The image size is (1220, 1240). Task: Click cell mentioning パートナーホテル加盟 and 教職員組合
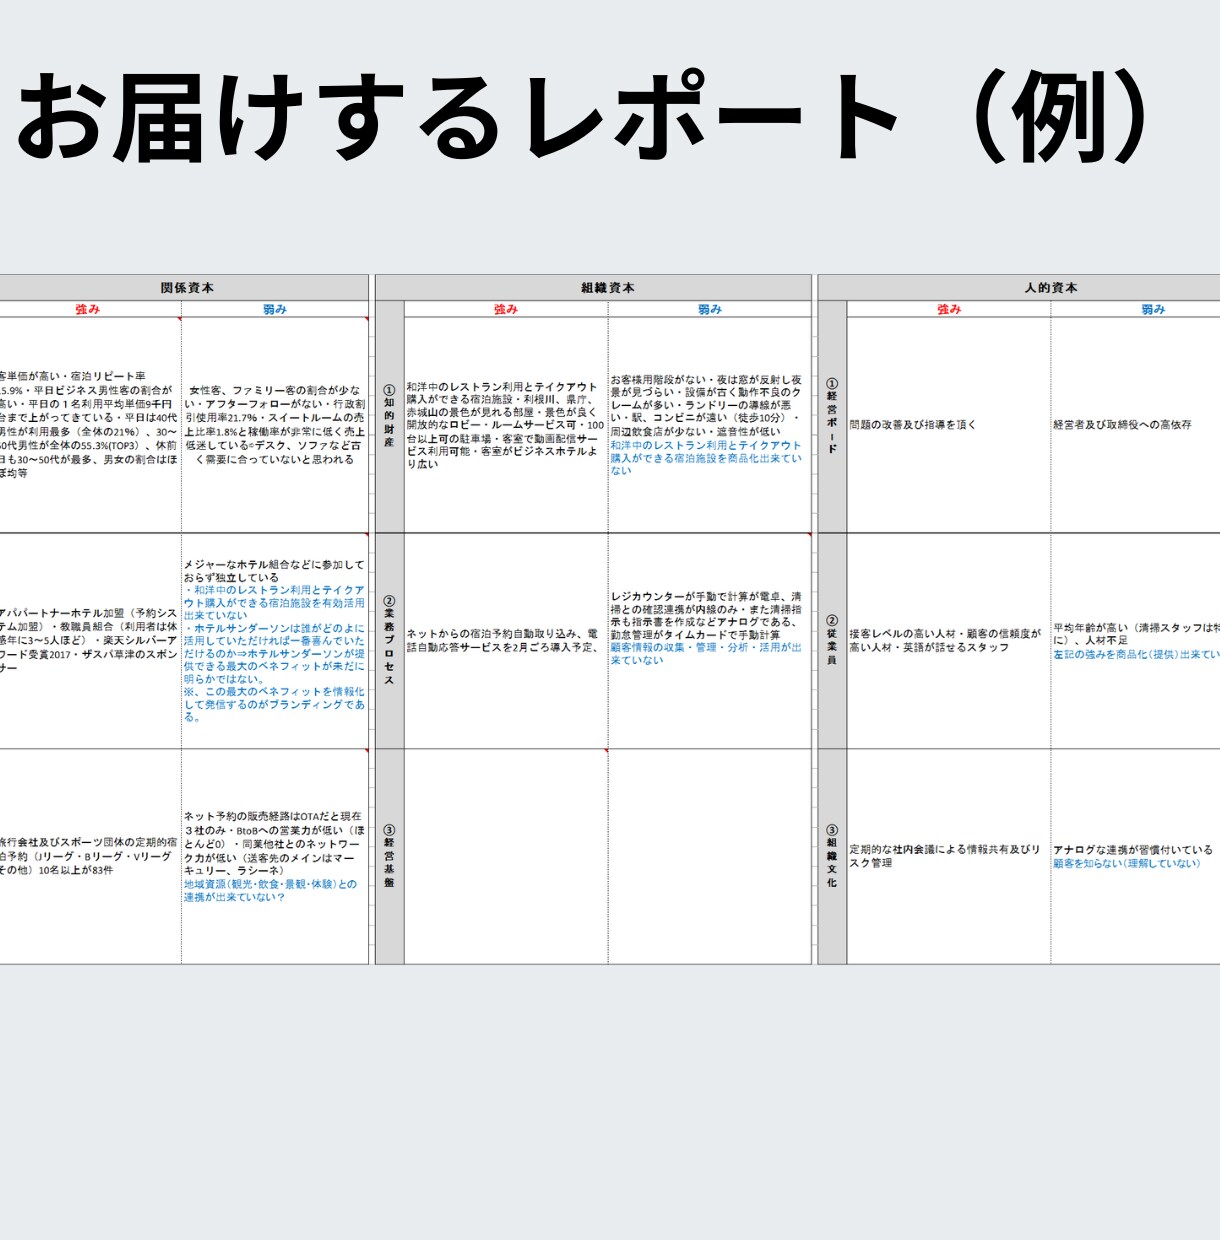click(x=90, y=641)
